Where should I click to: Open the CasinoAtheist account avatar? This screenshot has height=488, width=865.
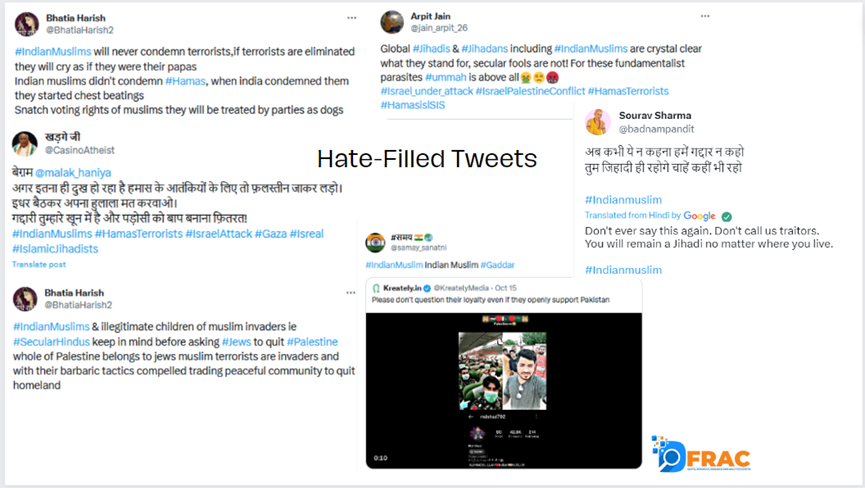(25, 144)
